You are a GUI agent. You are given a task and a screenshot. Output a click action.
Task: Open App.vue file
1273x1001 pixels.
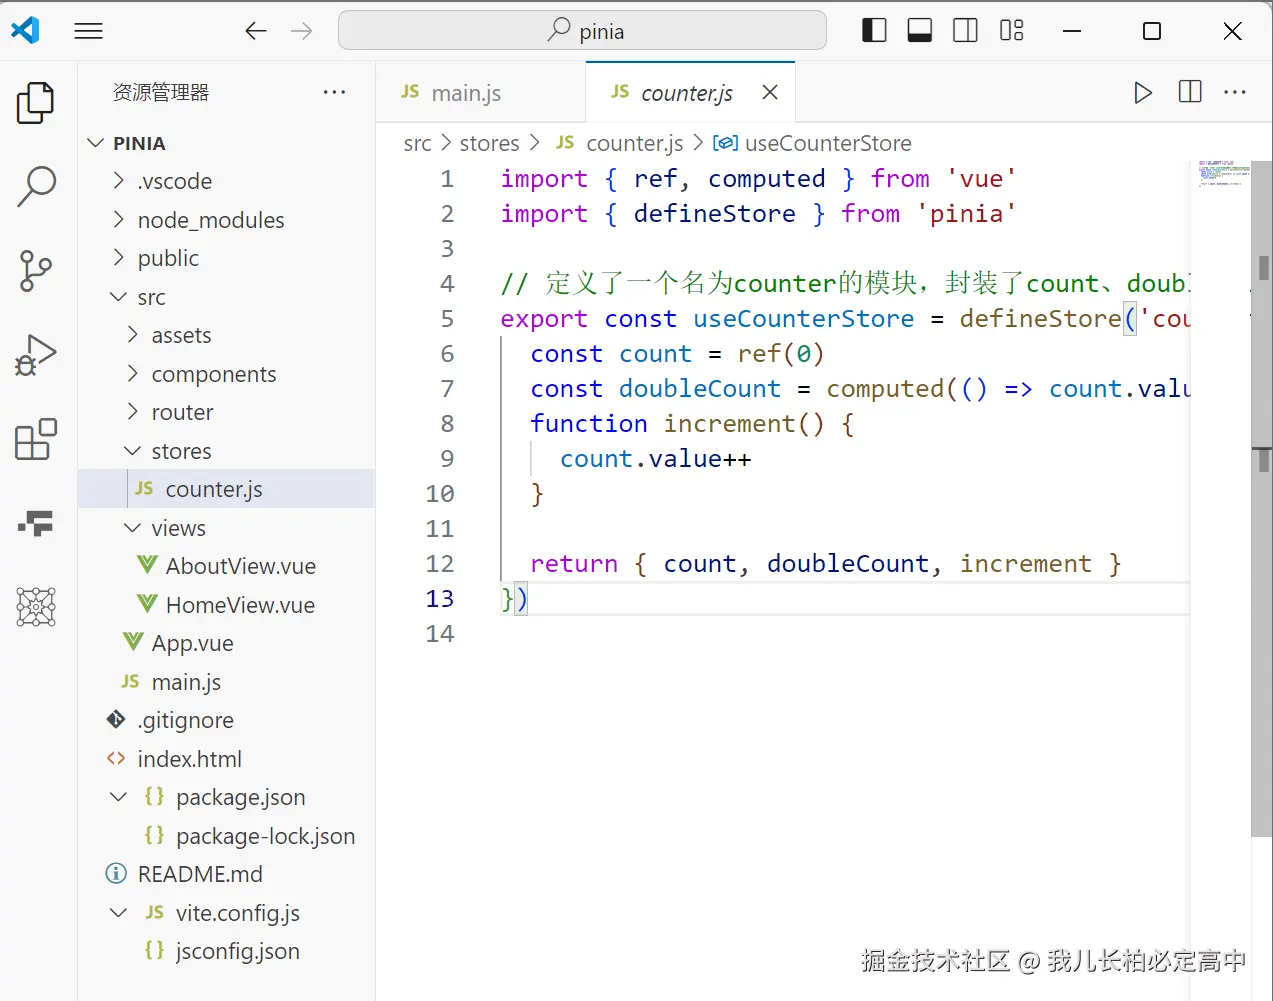click(x=226, y=643)
